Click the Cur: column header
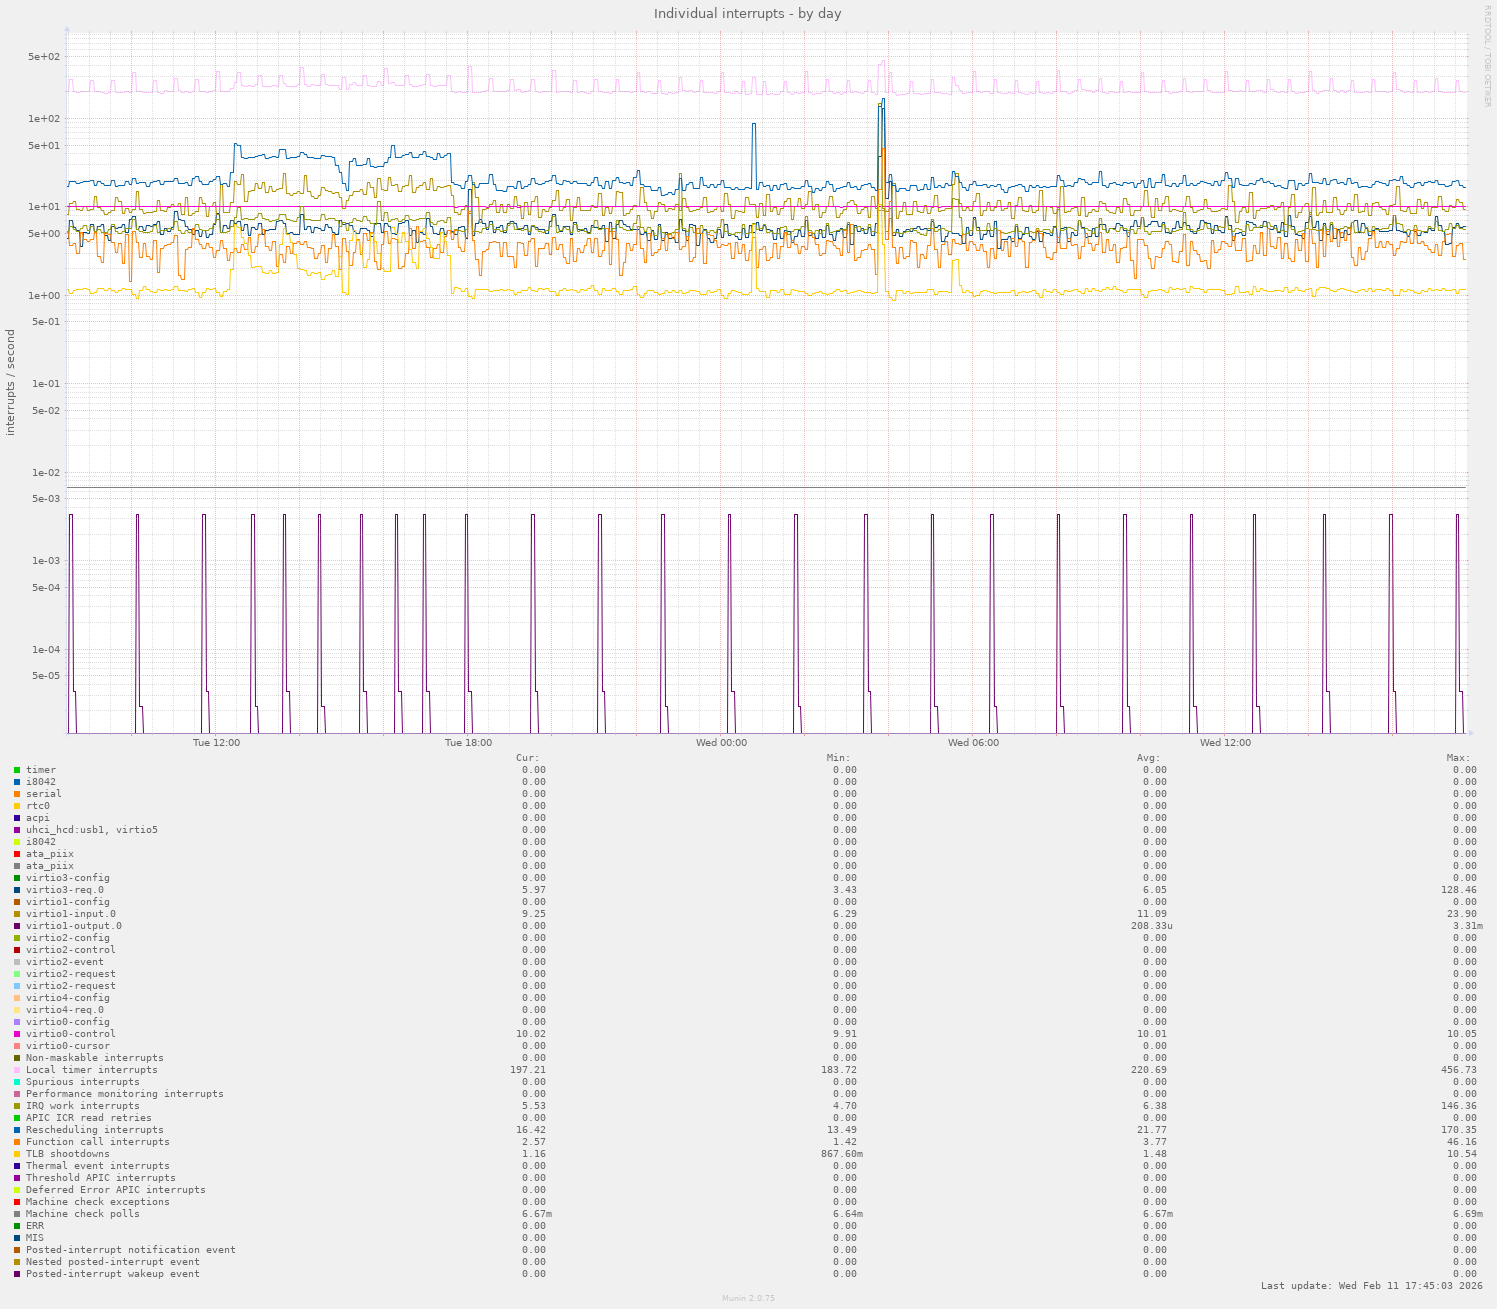 point(527,758)
